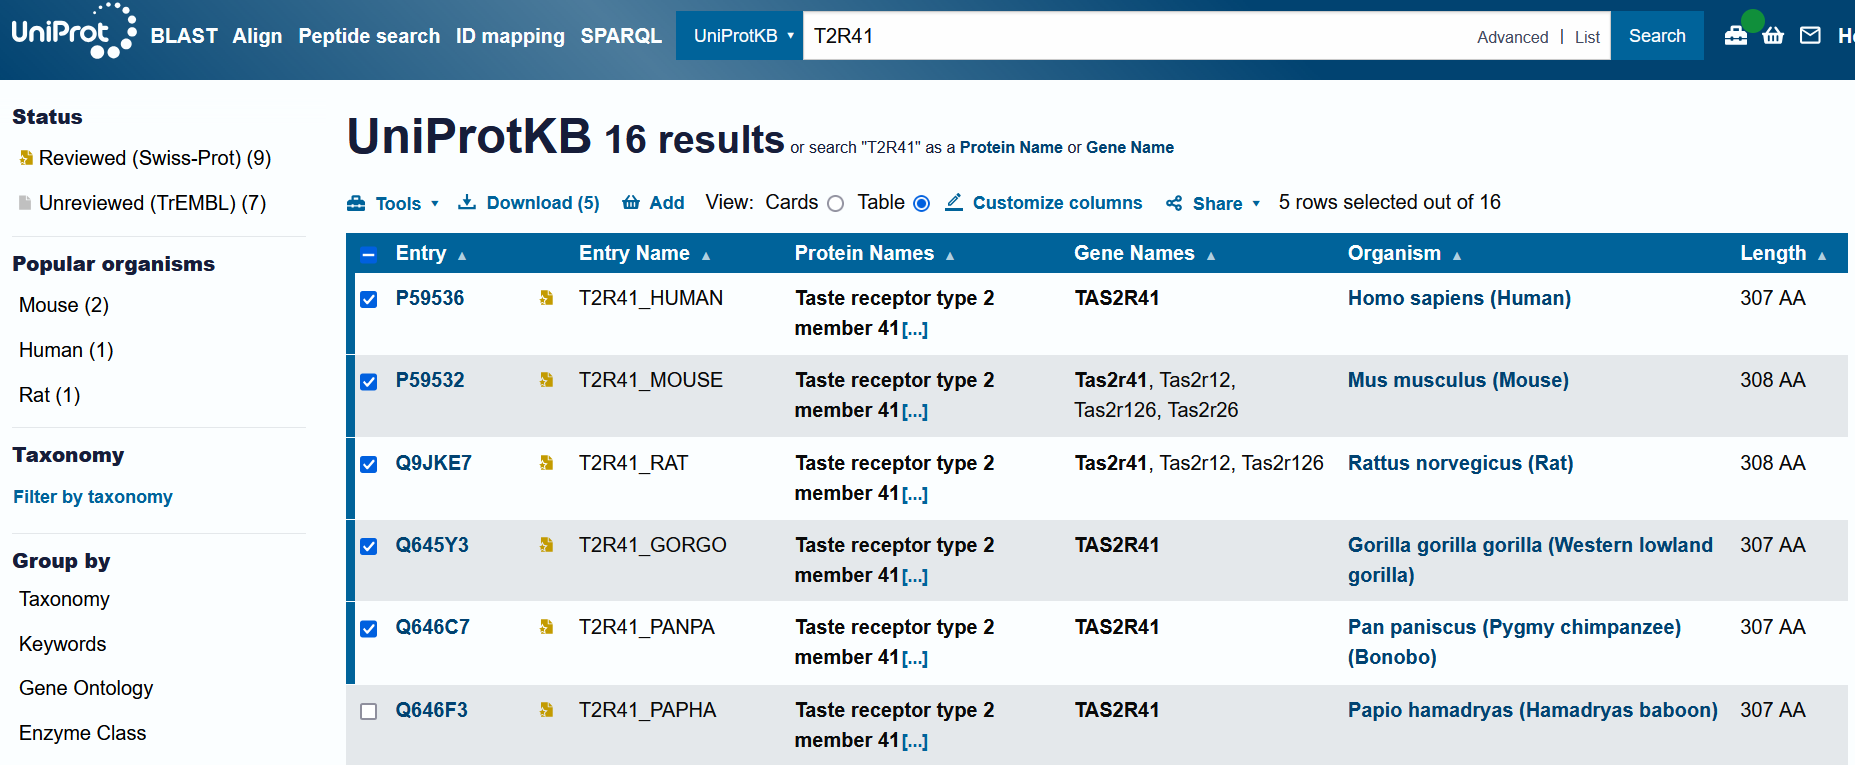Open entry P59536
Viewport: 1855px width, 765px height.
[x=430, y=298]
